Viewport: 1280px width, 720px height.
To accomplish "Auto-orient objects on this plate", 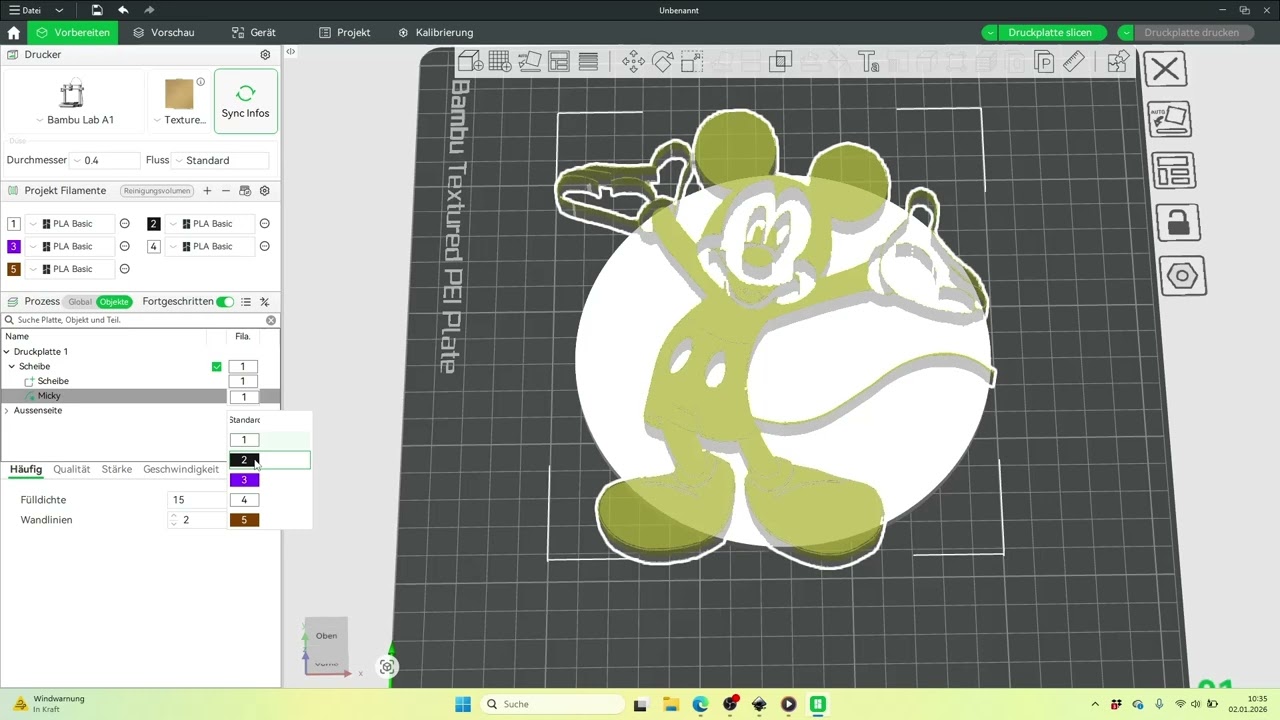I will click(1169, 120).
